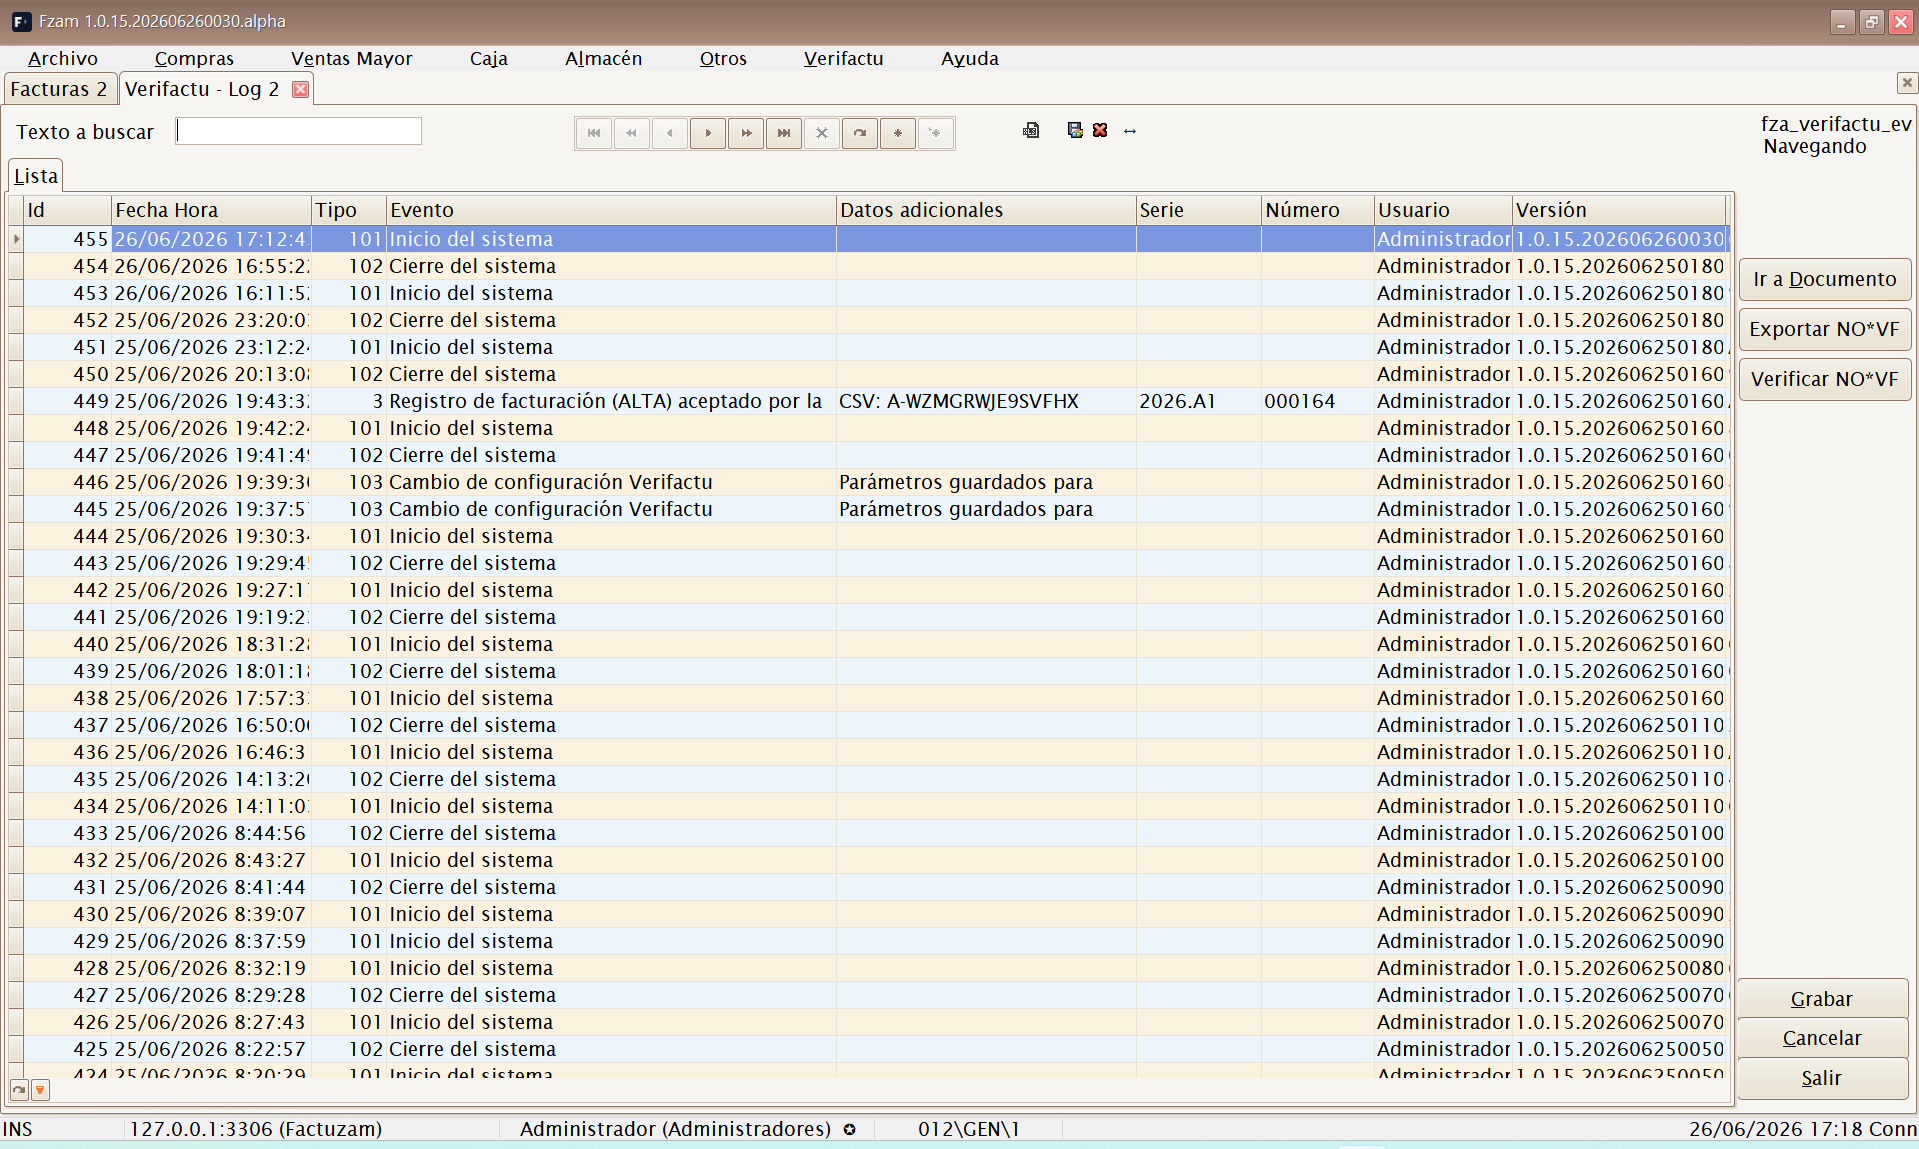The height and width of the screenshot is (1149, 1919).
Task: Click the Verificar NO*VF button
Action: [x=1825, y=379]
